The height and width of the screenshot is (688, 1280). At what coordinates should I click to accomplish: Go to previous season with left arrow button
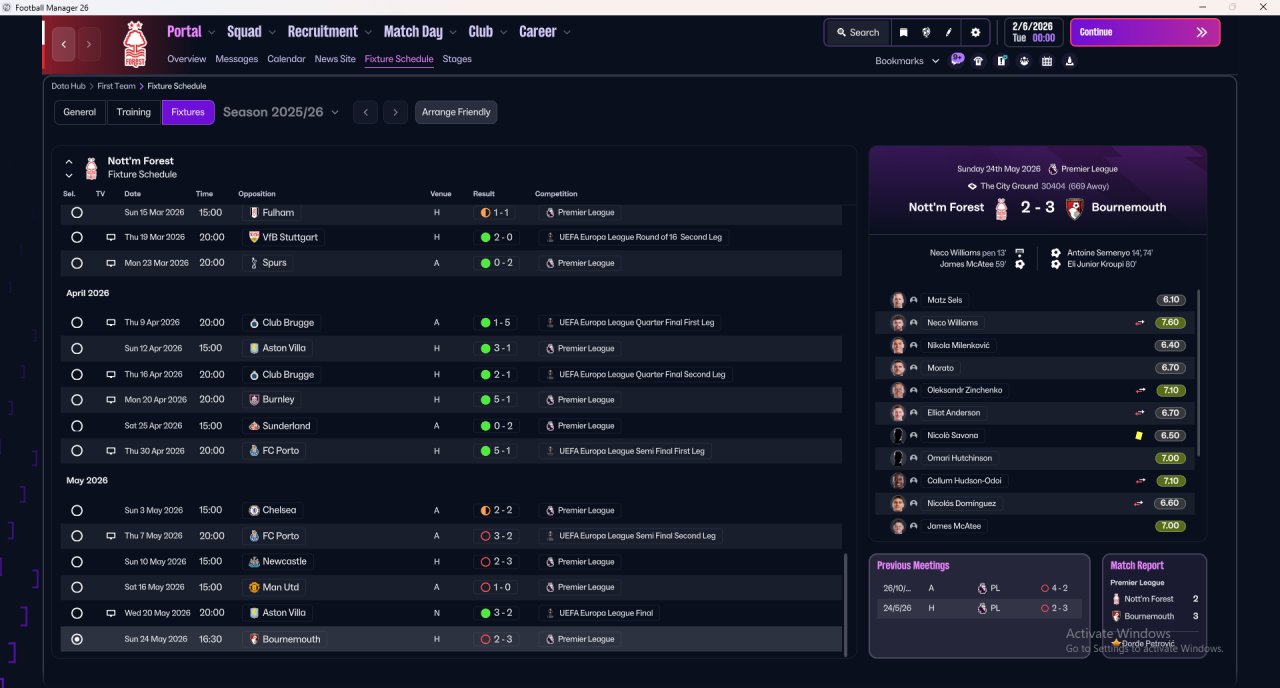click(x=365, y=112)
